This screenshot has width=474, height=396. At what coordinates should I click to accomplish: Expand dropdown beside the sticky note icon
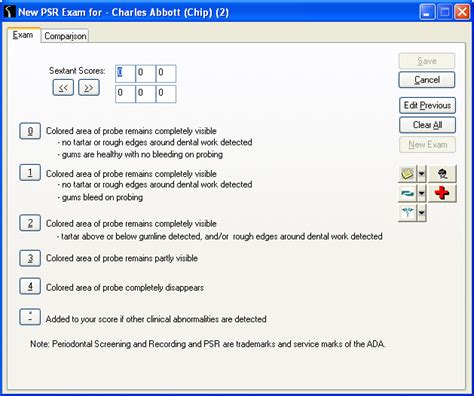422,174
